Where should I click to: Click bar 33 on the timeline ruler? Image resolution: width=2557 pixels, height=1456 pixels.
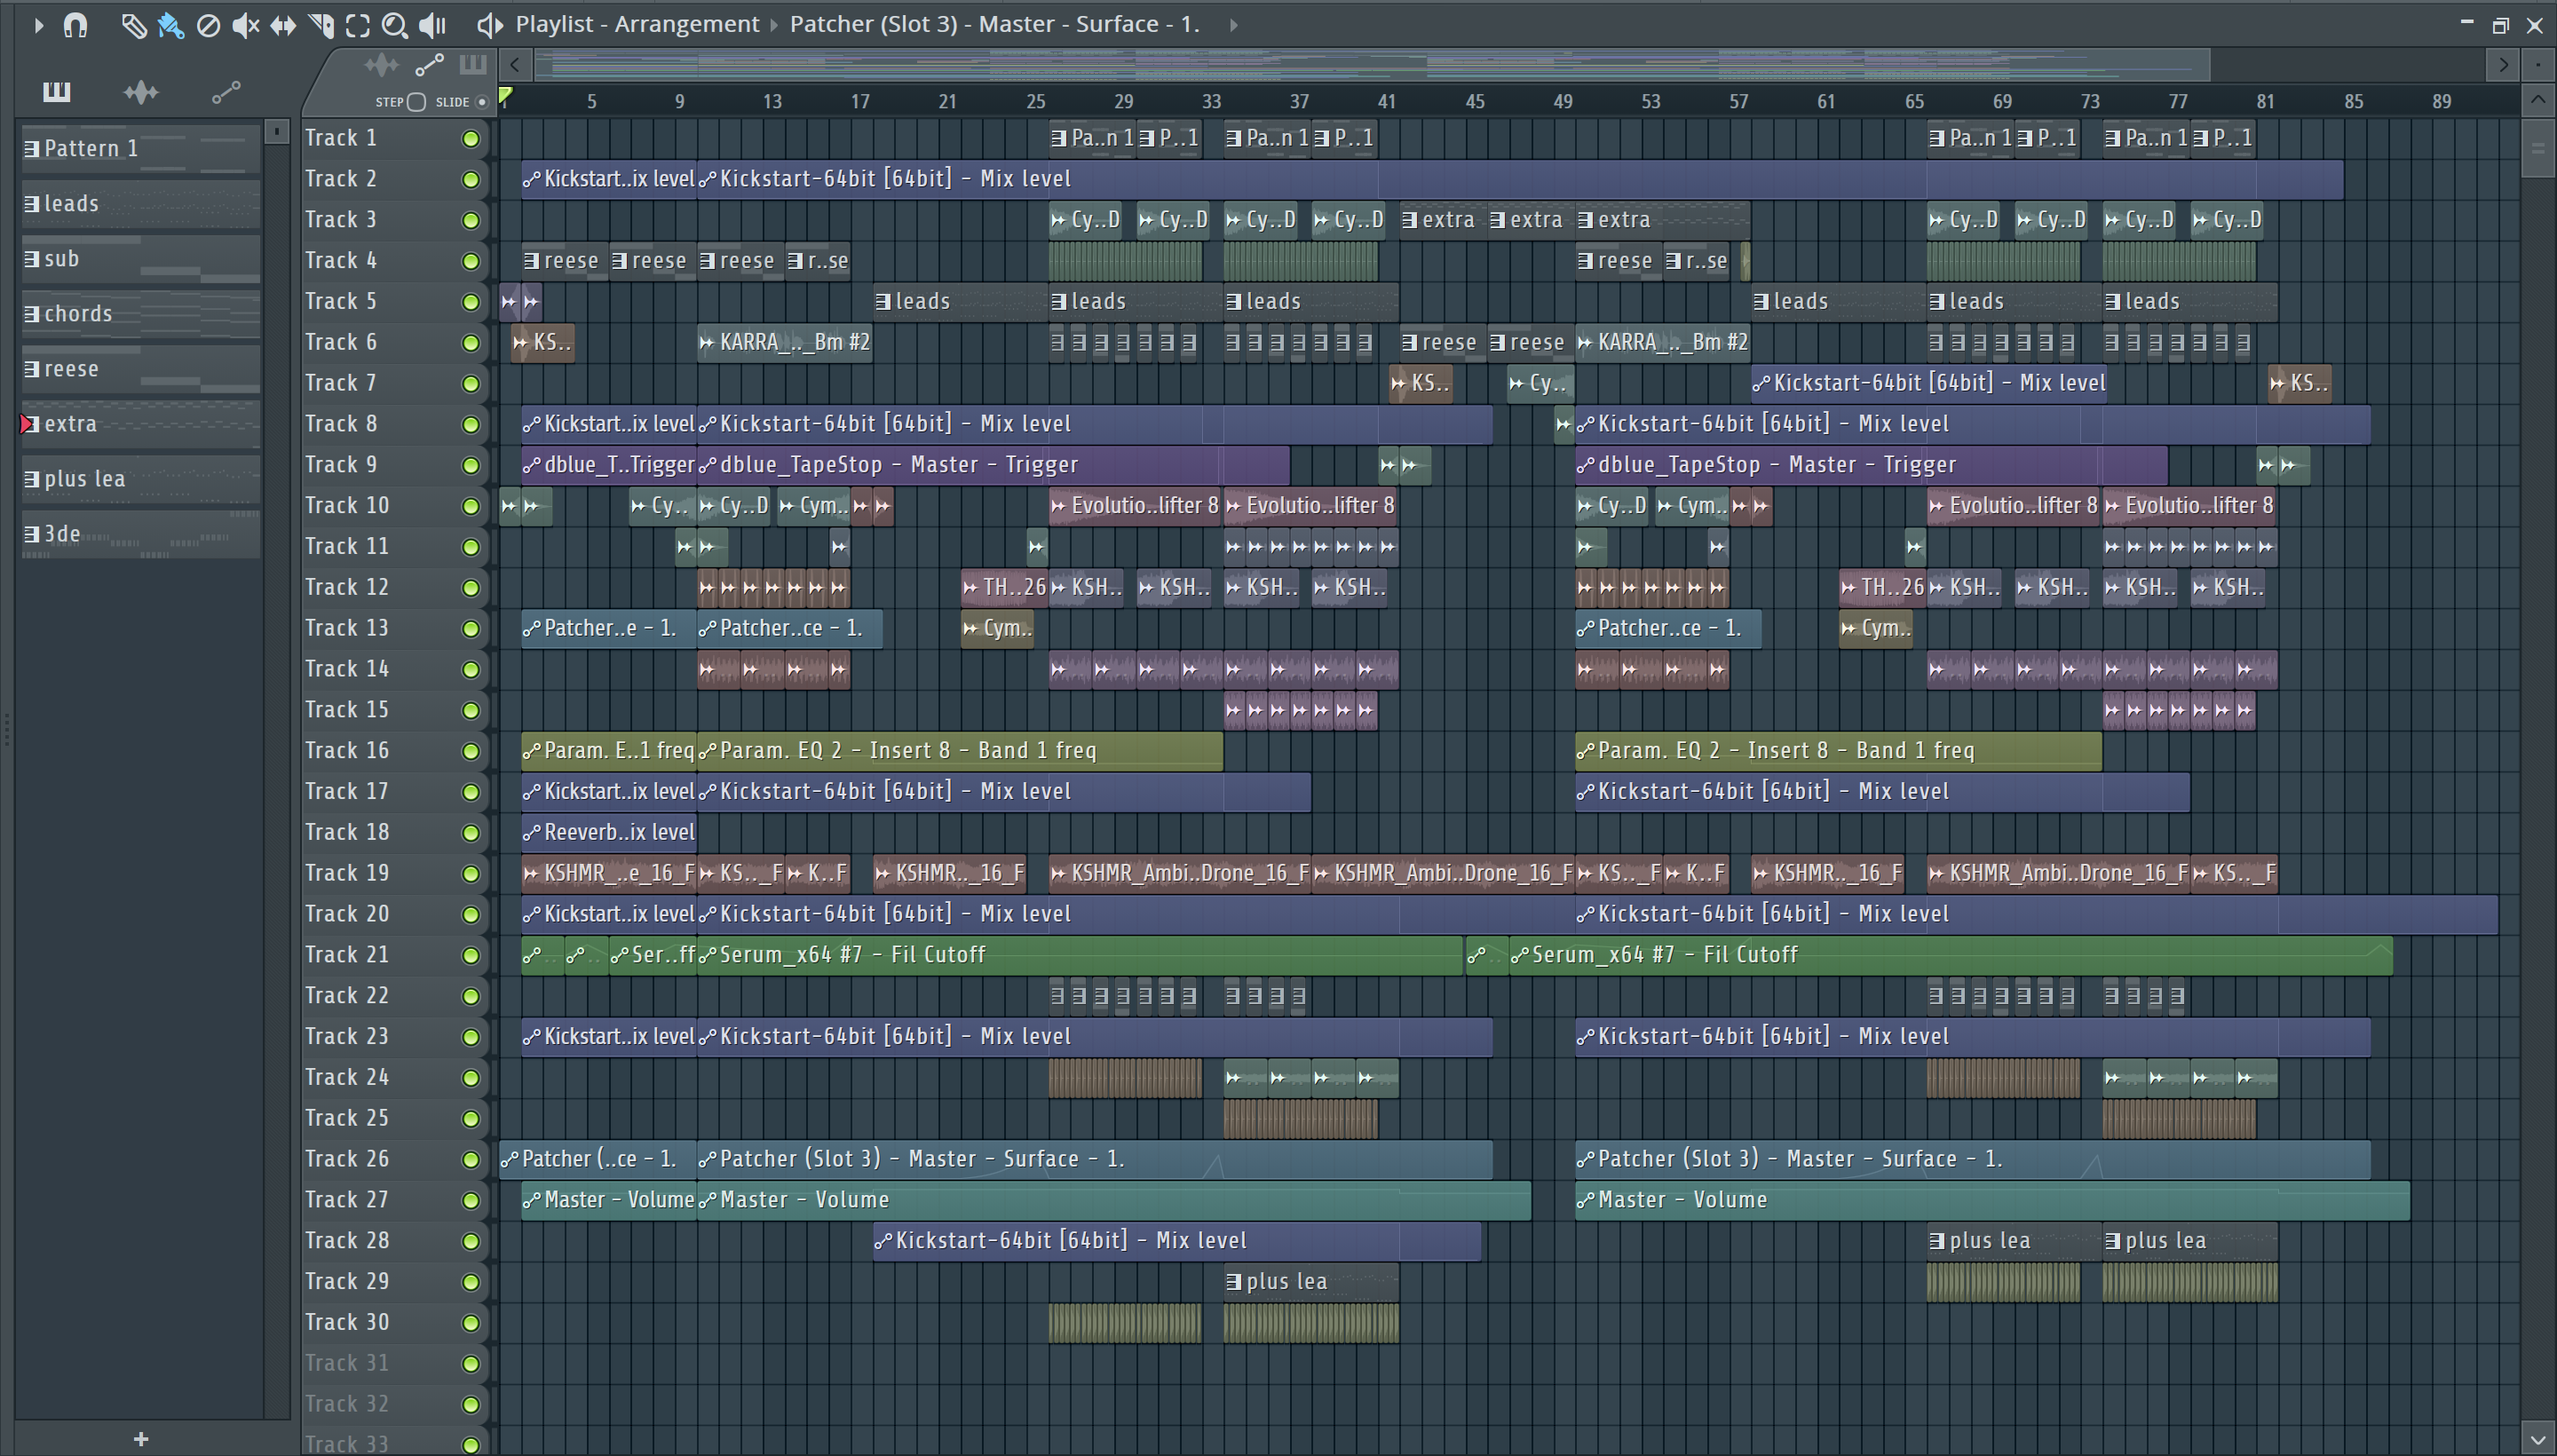coord(1211,102)
